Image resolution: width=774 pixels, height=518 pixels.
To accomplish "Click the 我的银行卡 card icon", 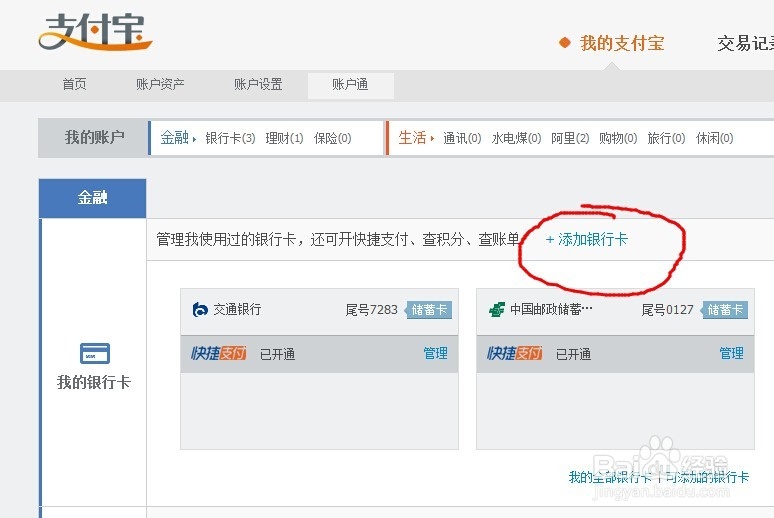I will pos(95,353).
